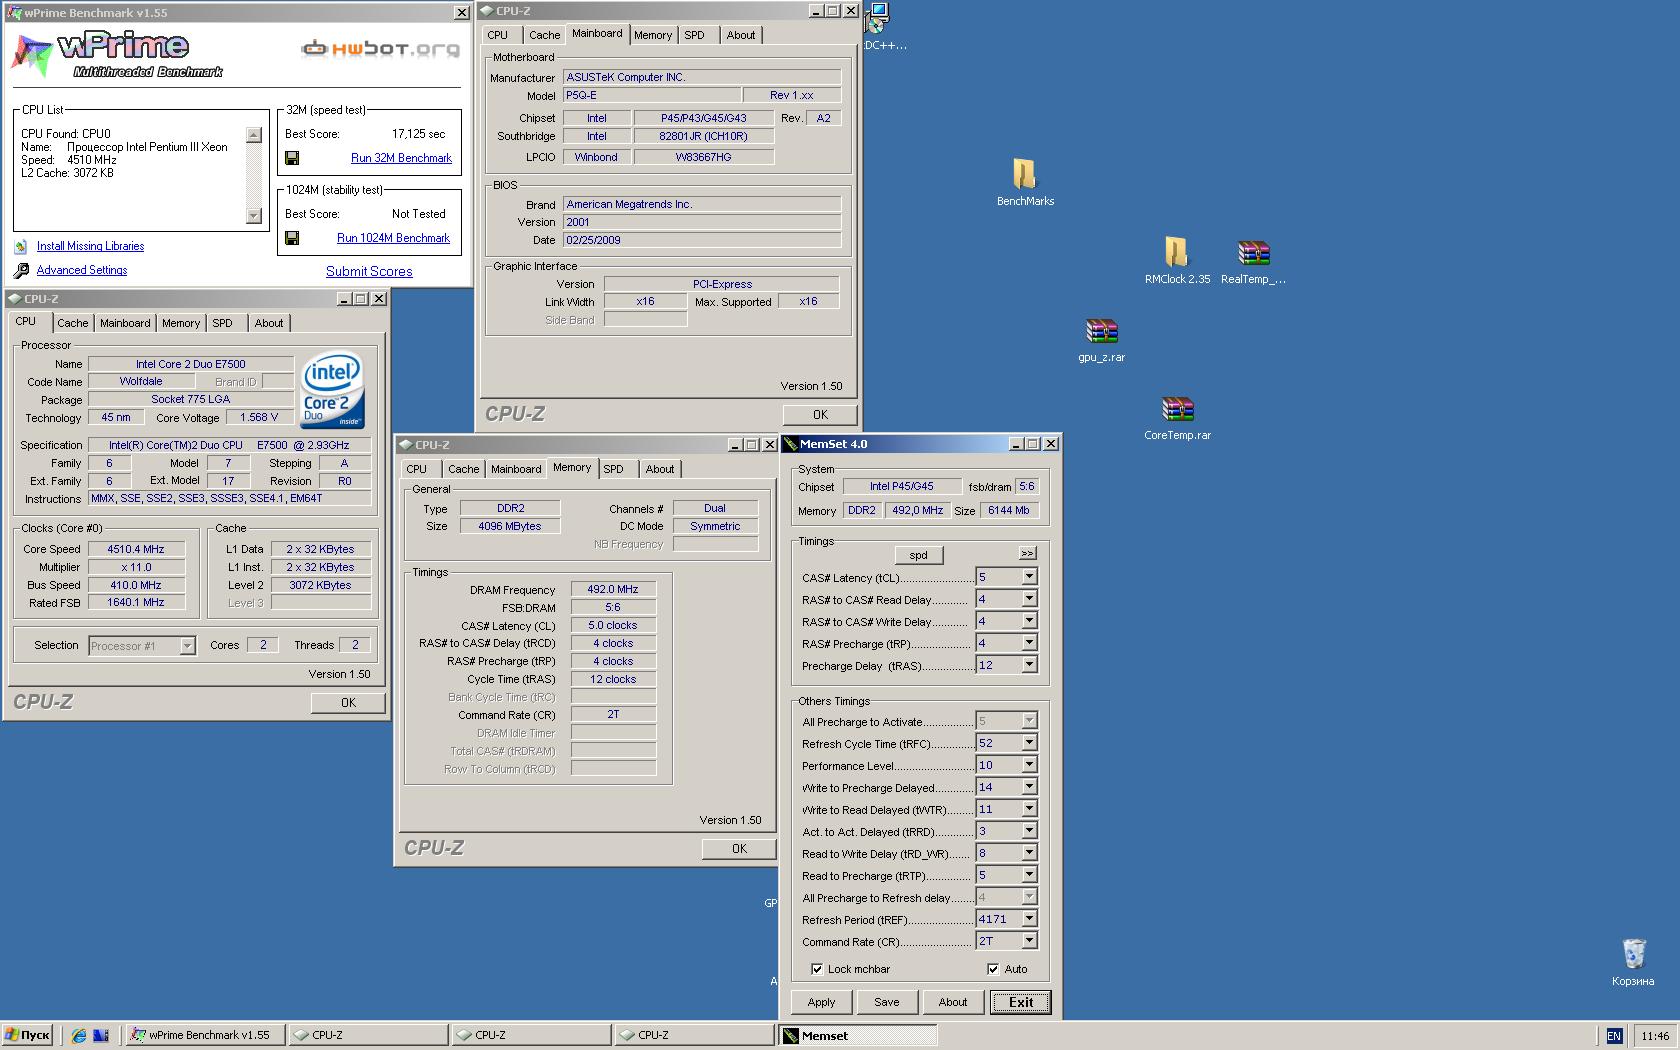The image size is (1680, 1050).
Task: Click the spd button in MemSet
Action: tap(918, 555)
